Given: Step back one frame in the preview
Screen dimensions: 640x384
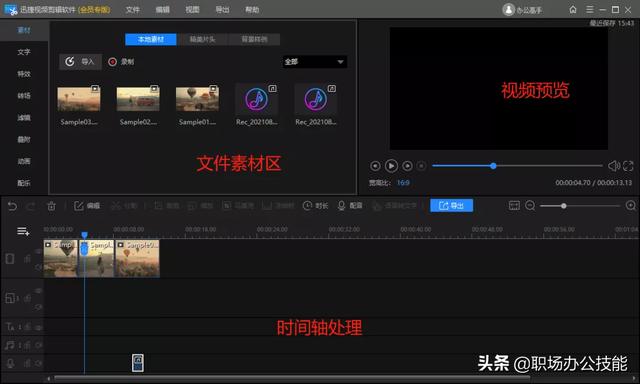Looking at the screenshot, I should tap(375, 166).
